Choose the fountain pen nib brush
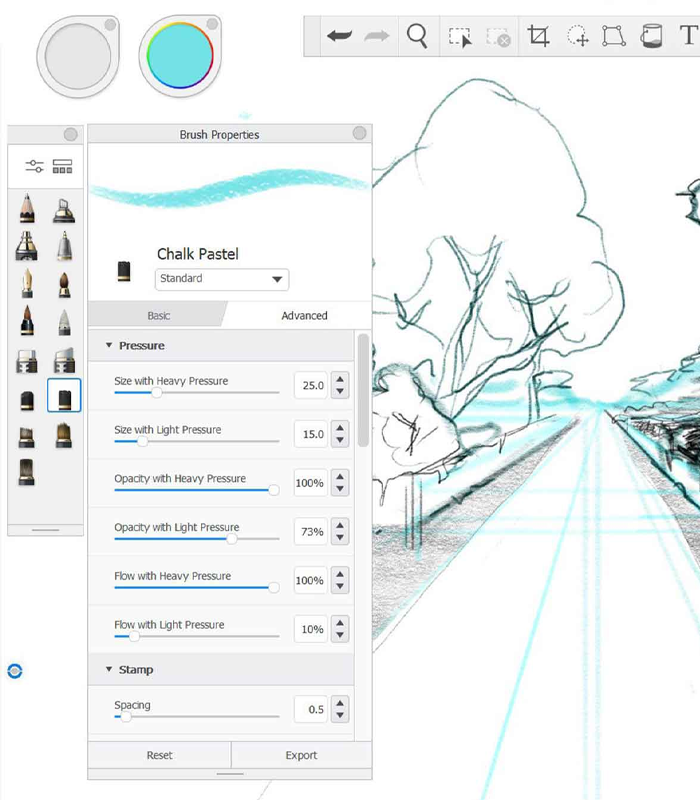The width and height of the screenshot is (700, 800). pos(27,283)
